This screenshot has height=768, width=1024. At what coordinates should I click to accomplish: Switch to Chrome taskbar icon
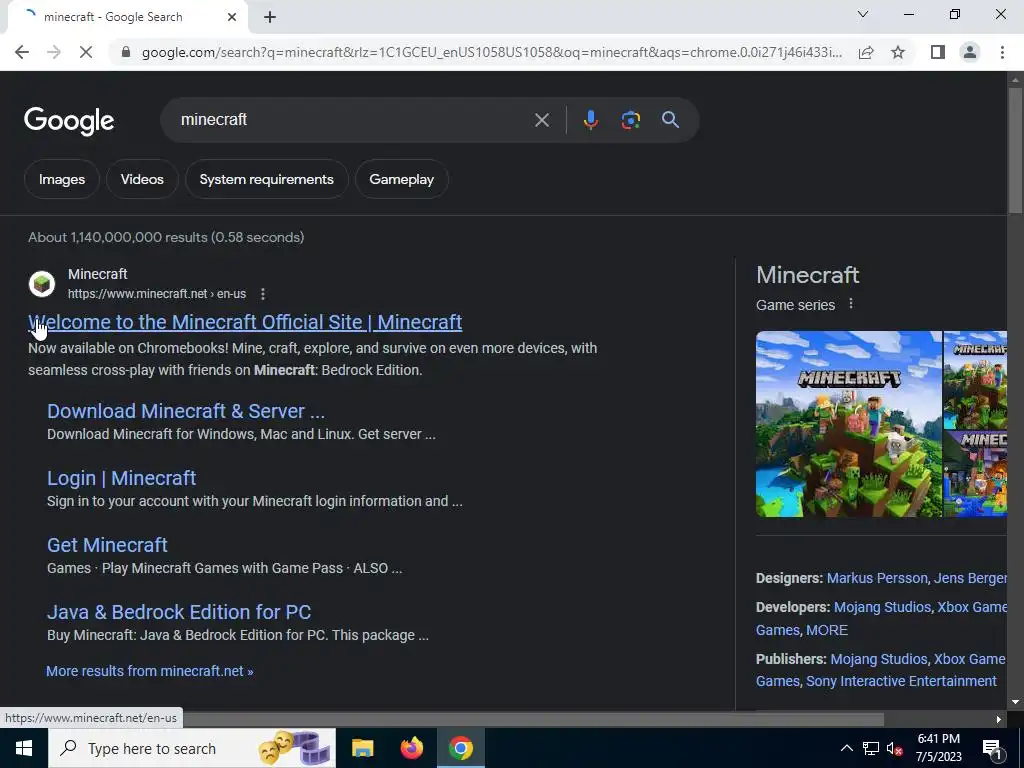tap(460, 748)
